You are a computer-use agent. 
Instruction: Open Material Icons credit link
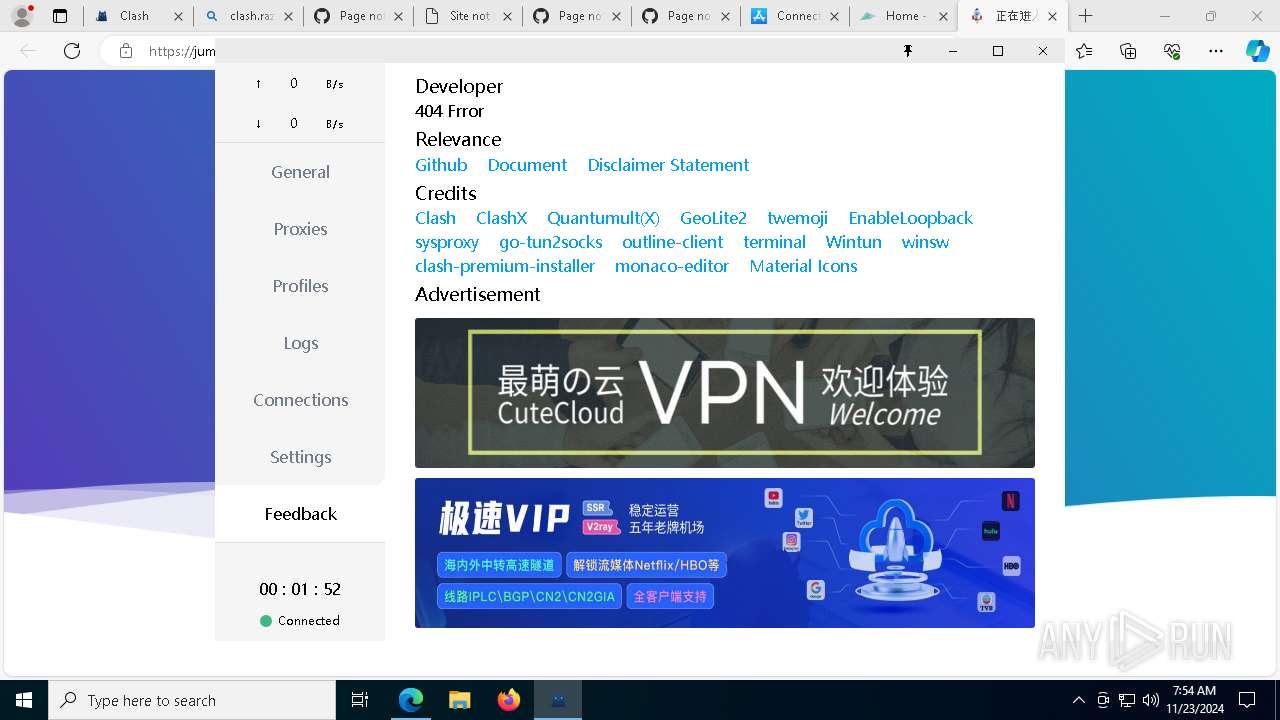tap(803, 266)
